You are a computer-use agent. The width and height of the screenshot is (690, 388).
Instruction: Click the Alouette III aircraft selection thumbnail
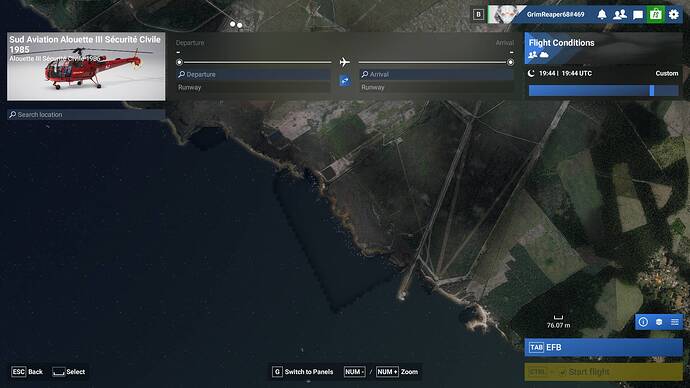pos(86,66)
